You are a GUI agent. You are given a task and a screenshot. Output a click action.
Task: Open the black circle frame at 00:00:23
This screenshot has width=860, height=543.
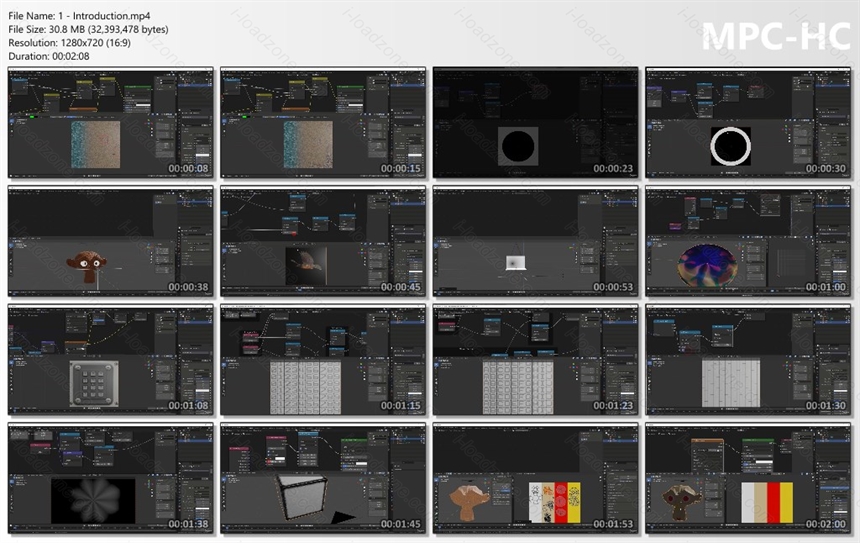coord(535,123)
